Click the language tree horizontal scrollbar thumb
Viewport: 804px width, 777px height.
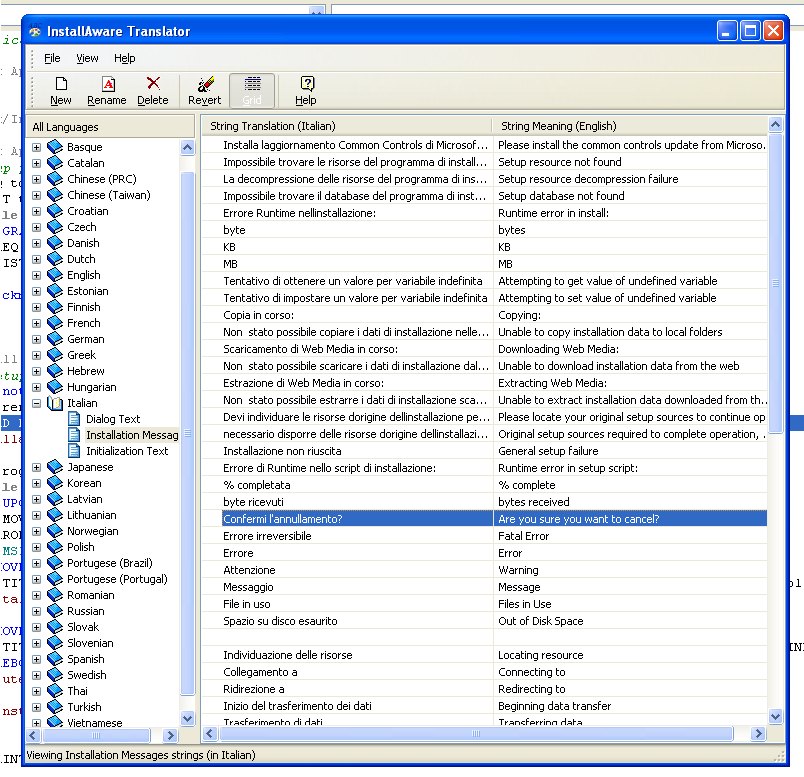tap(96, 735)
